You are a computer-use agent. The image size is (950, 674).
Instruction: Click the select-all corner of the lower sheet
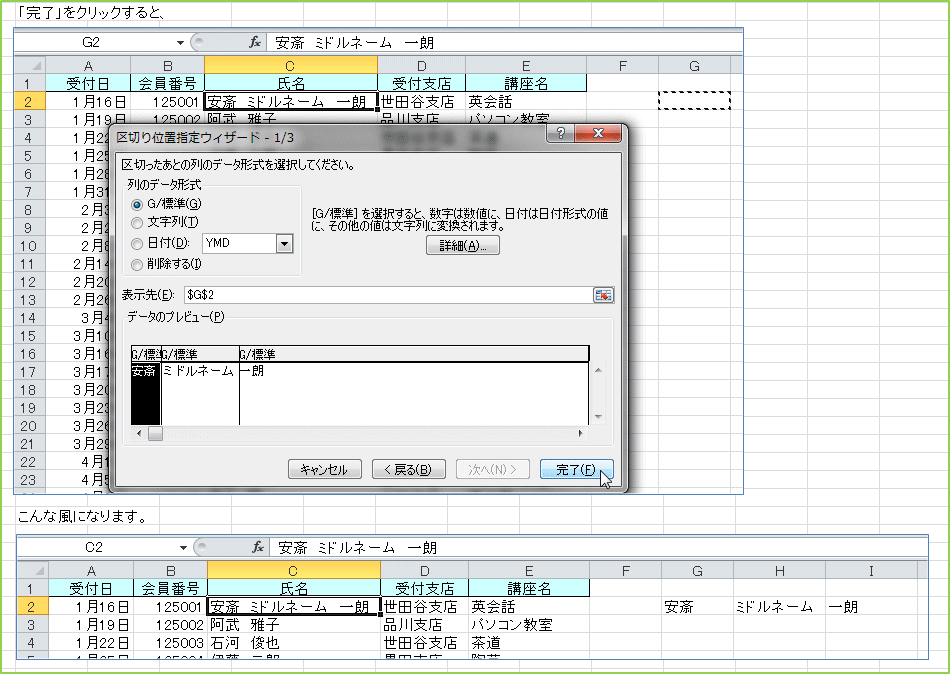click(x=33, y=570)
